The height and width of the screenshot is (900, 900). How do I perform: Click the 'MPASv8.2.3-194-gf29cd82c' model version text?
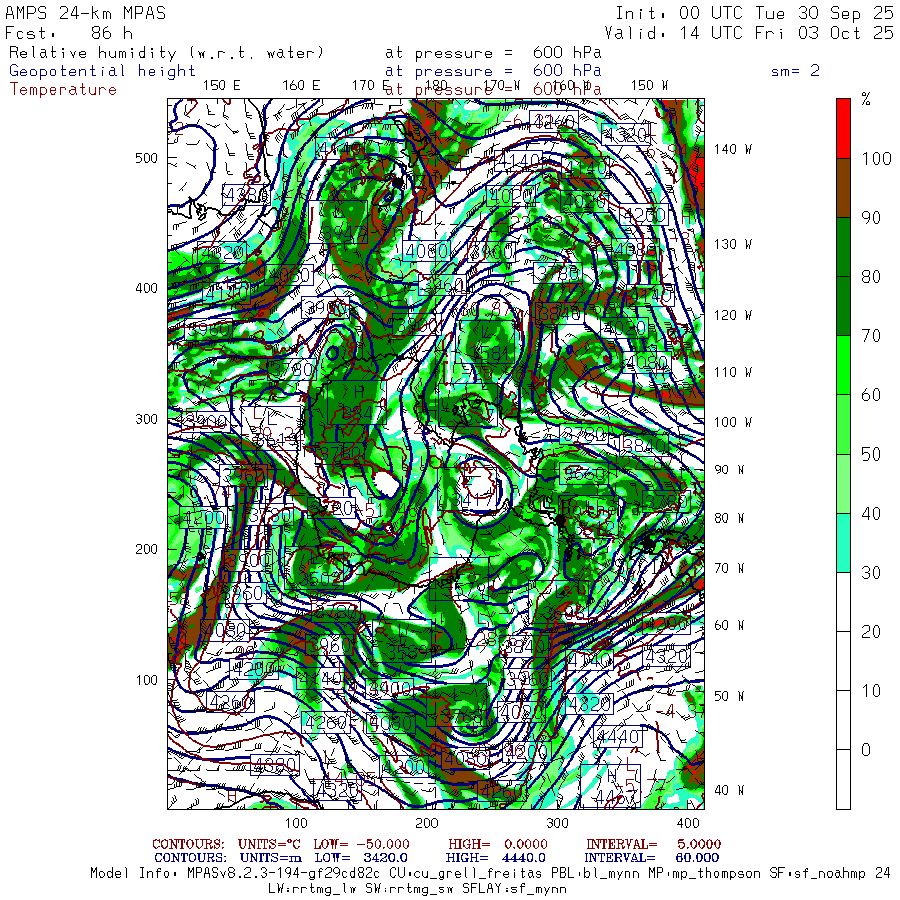(x=284, y=874)
